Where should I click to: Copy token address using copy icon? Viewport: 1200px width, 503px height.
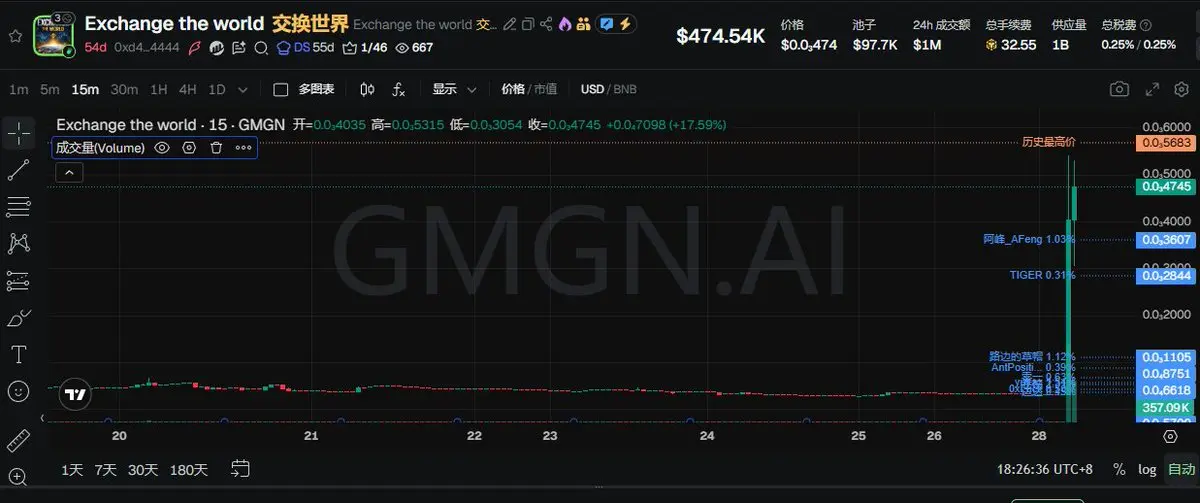(528, 24)
